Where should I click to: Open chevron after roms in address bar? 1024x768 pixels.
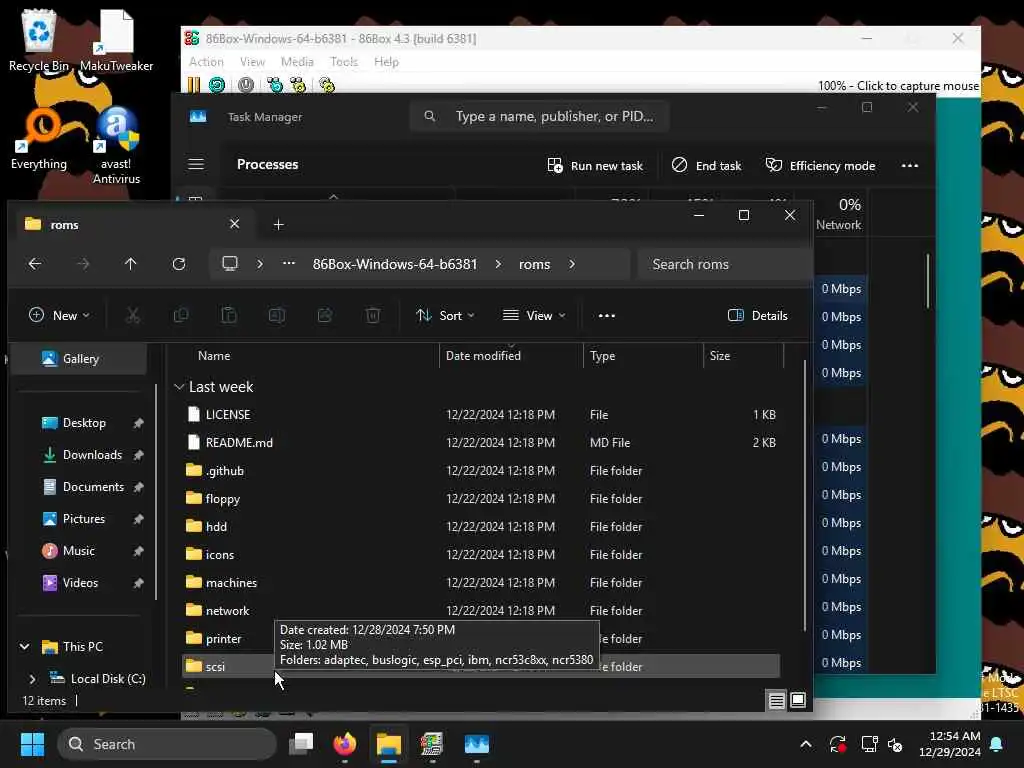pyautogui.click(x=572, y=264)
